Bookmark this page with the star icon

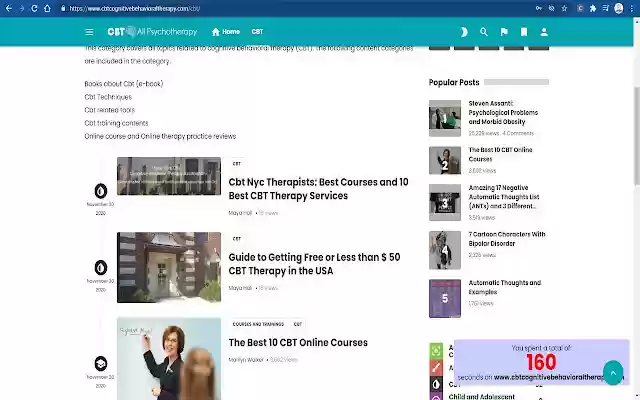click(564, 8)
